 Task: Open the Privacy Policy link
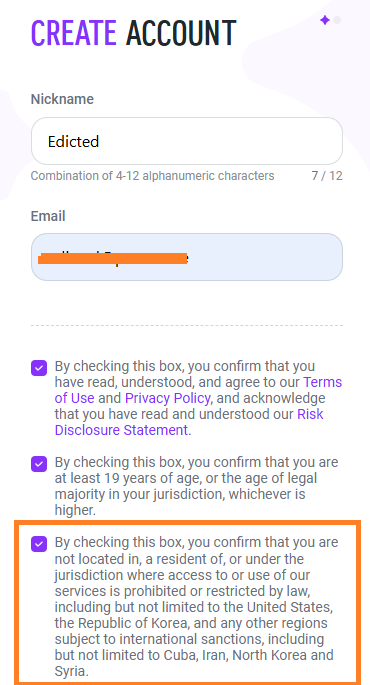click(167, 398)
